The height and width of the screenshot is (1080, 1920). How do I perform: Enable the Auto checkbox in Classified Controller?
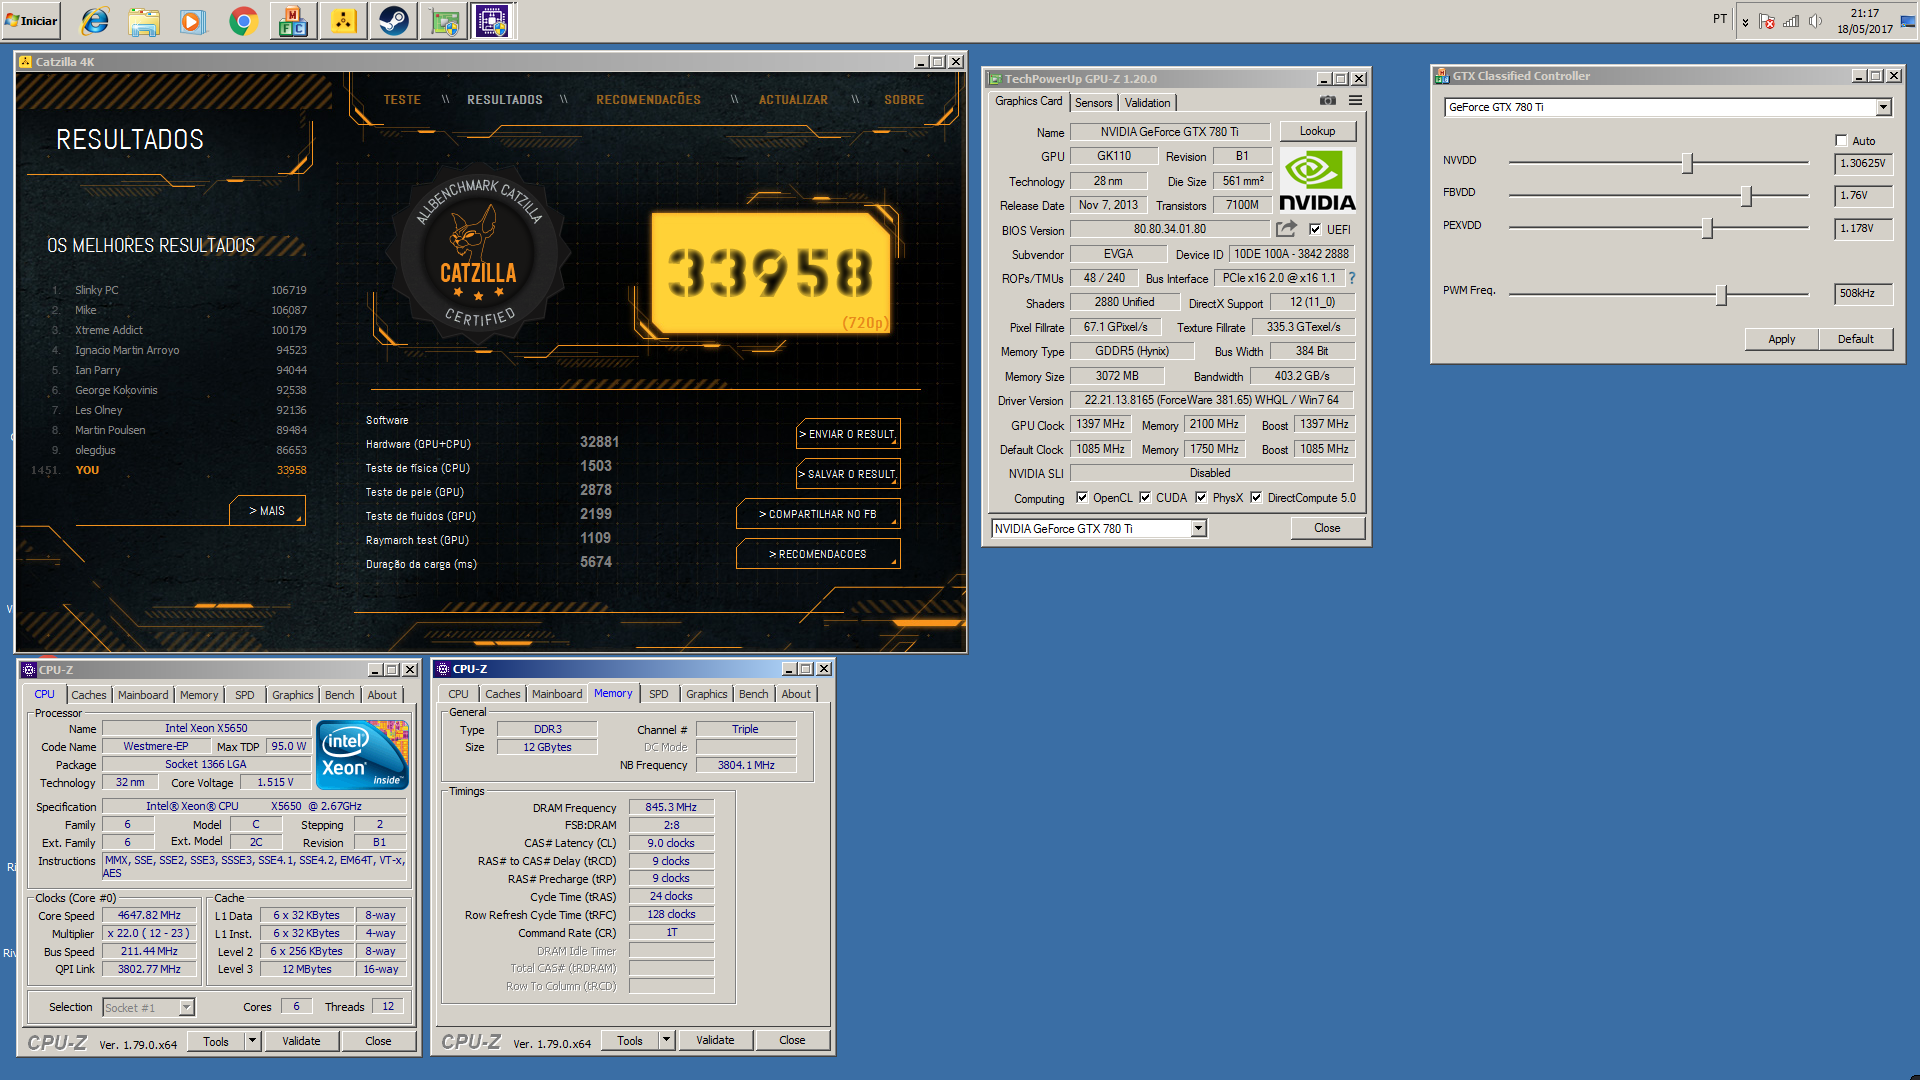tap(1841, 140)
